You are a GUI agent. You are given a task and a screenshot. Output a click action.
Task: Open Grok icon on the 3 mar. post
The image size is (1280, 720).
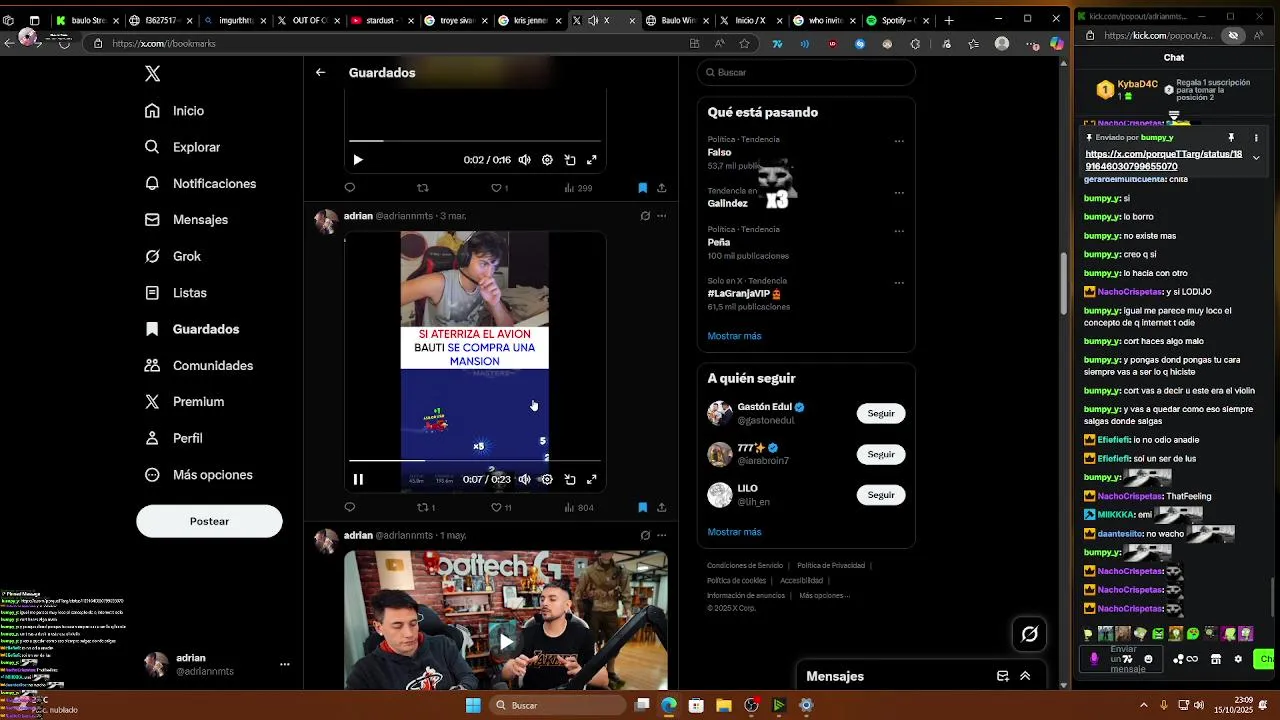tap(645, 215)
